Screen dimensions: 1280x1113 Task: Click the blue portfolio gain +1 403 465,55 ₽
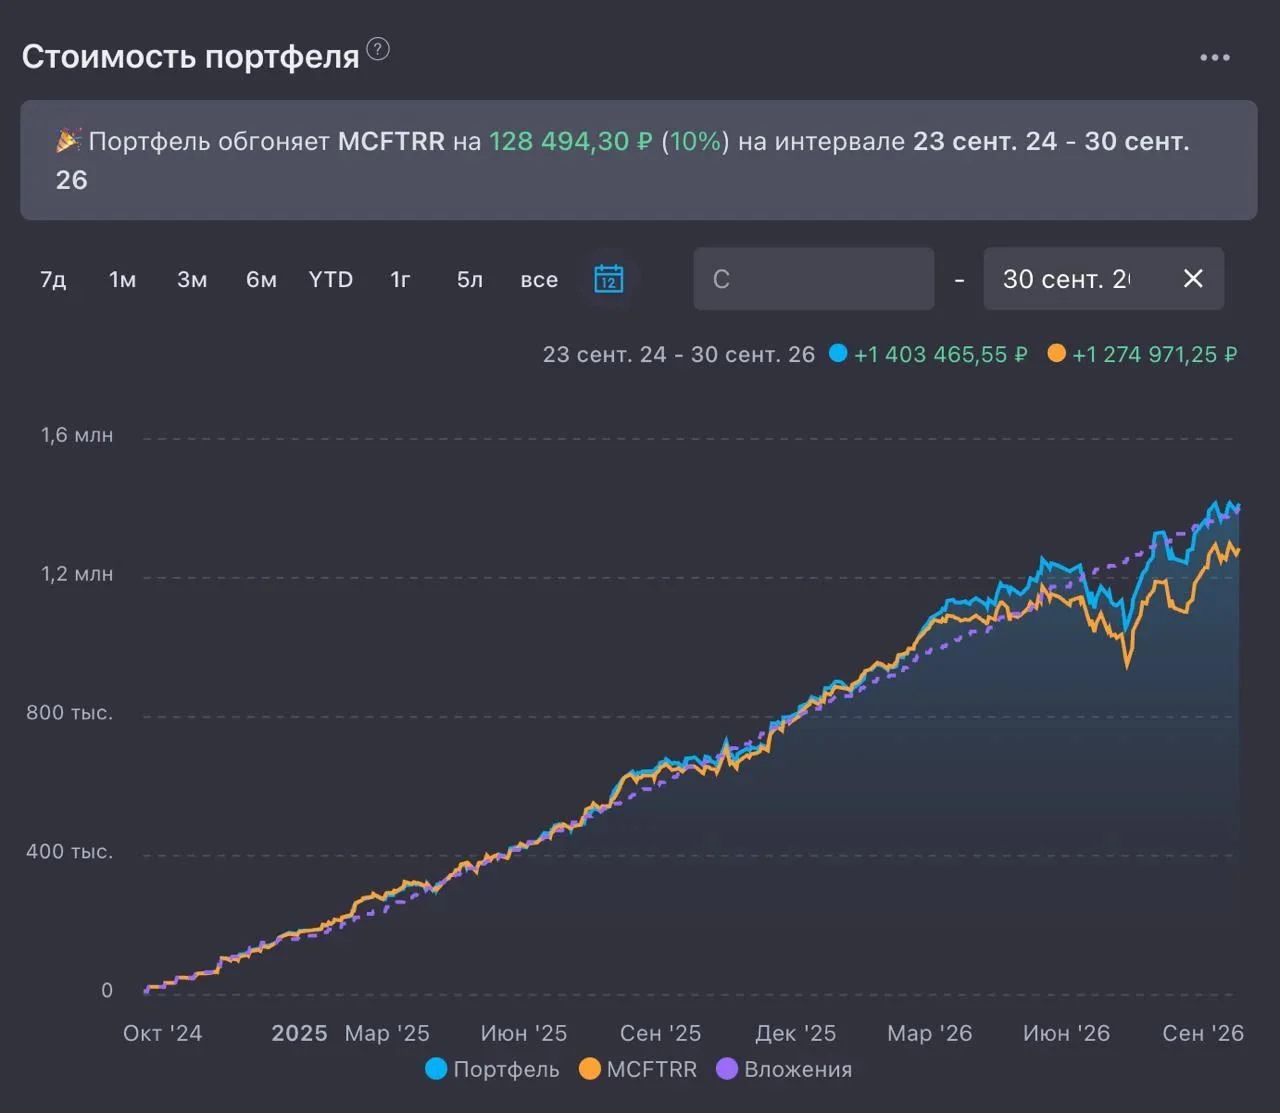940,354
